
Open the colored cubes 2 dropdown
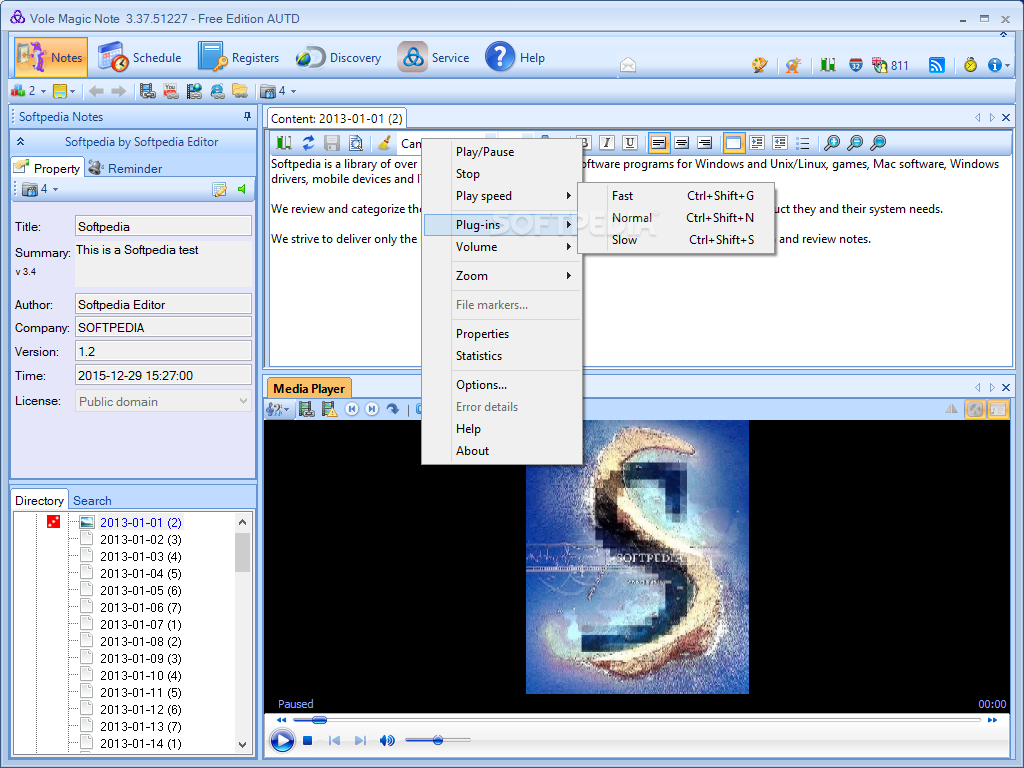coord(28,91)
